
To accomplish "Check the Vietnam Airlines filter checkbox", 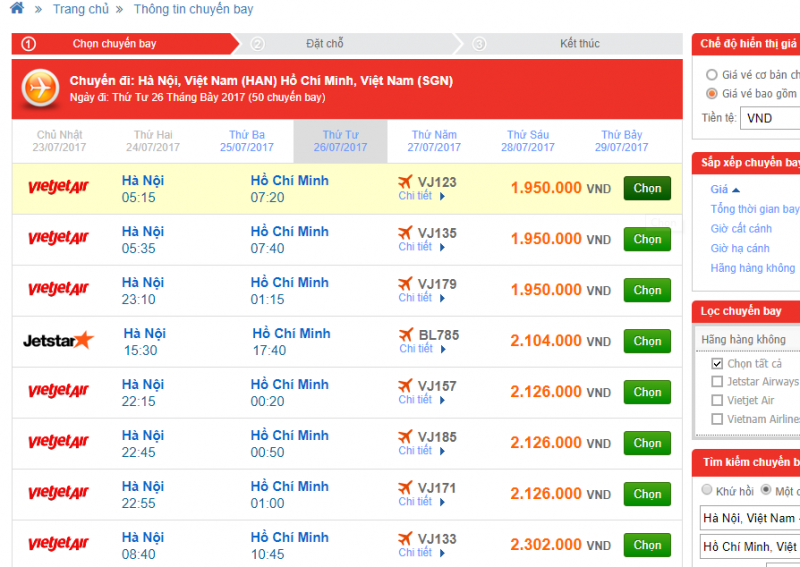I will pyautogui.click(x=717, y=419).
